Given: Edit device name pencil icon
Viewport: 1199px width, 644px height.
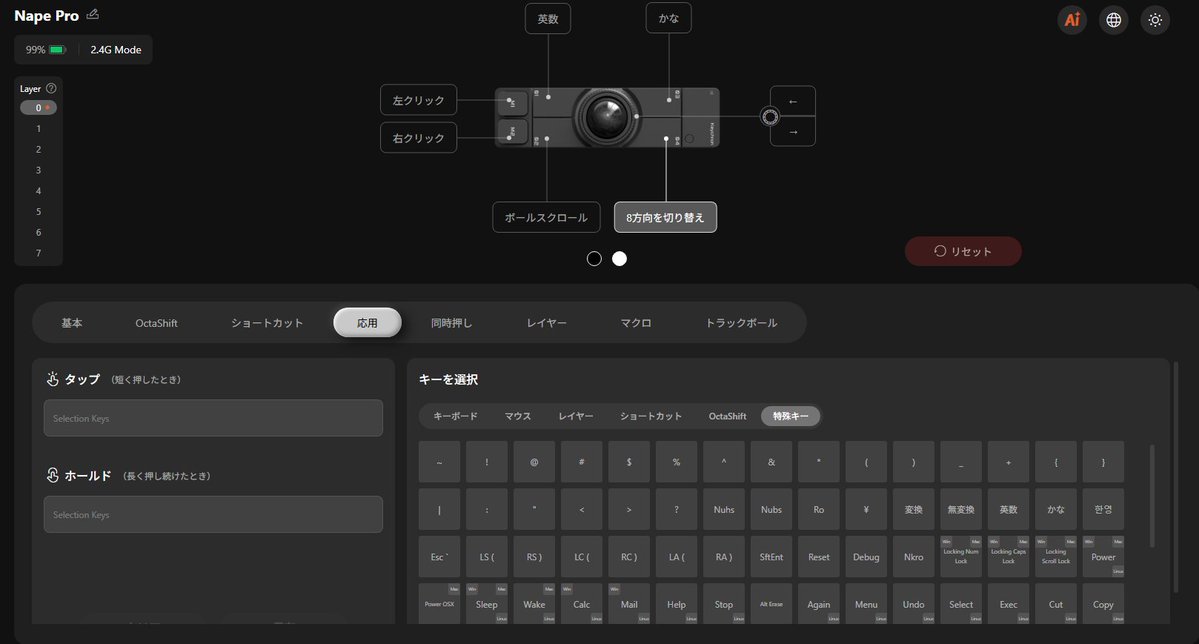Looking at the screenshot, I should point(93,15).
